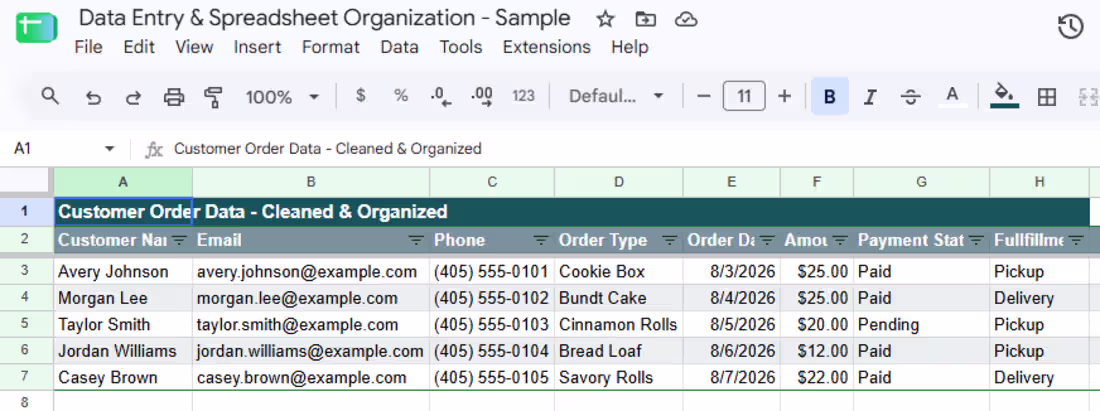Open the View menu

(x=194, y=47)
